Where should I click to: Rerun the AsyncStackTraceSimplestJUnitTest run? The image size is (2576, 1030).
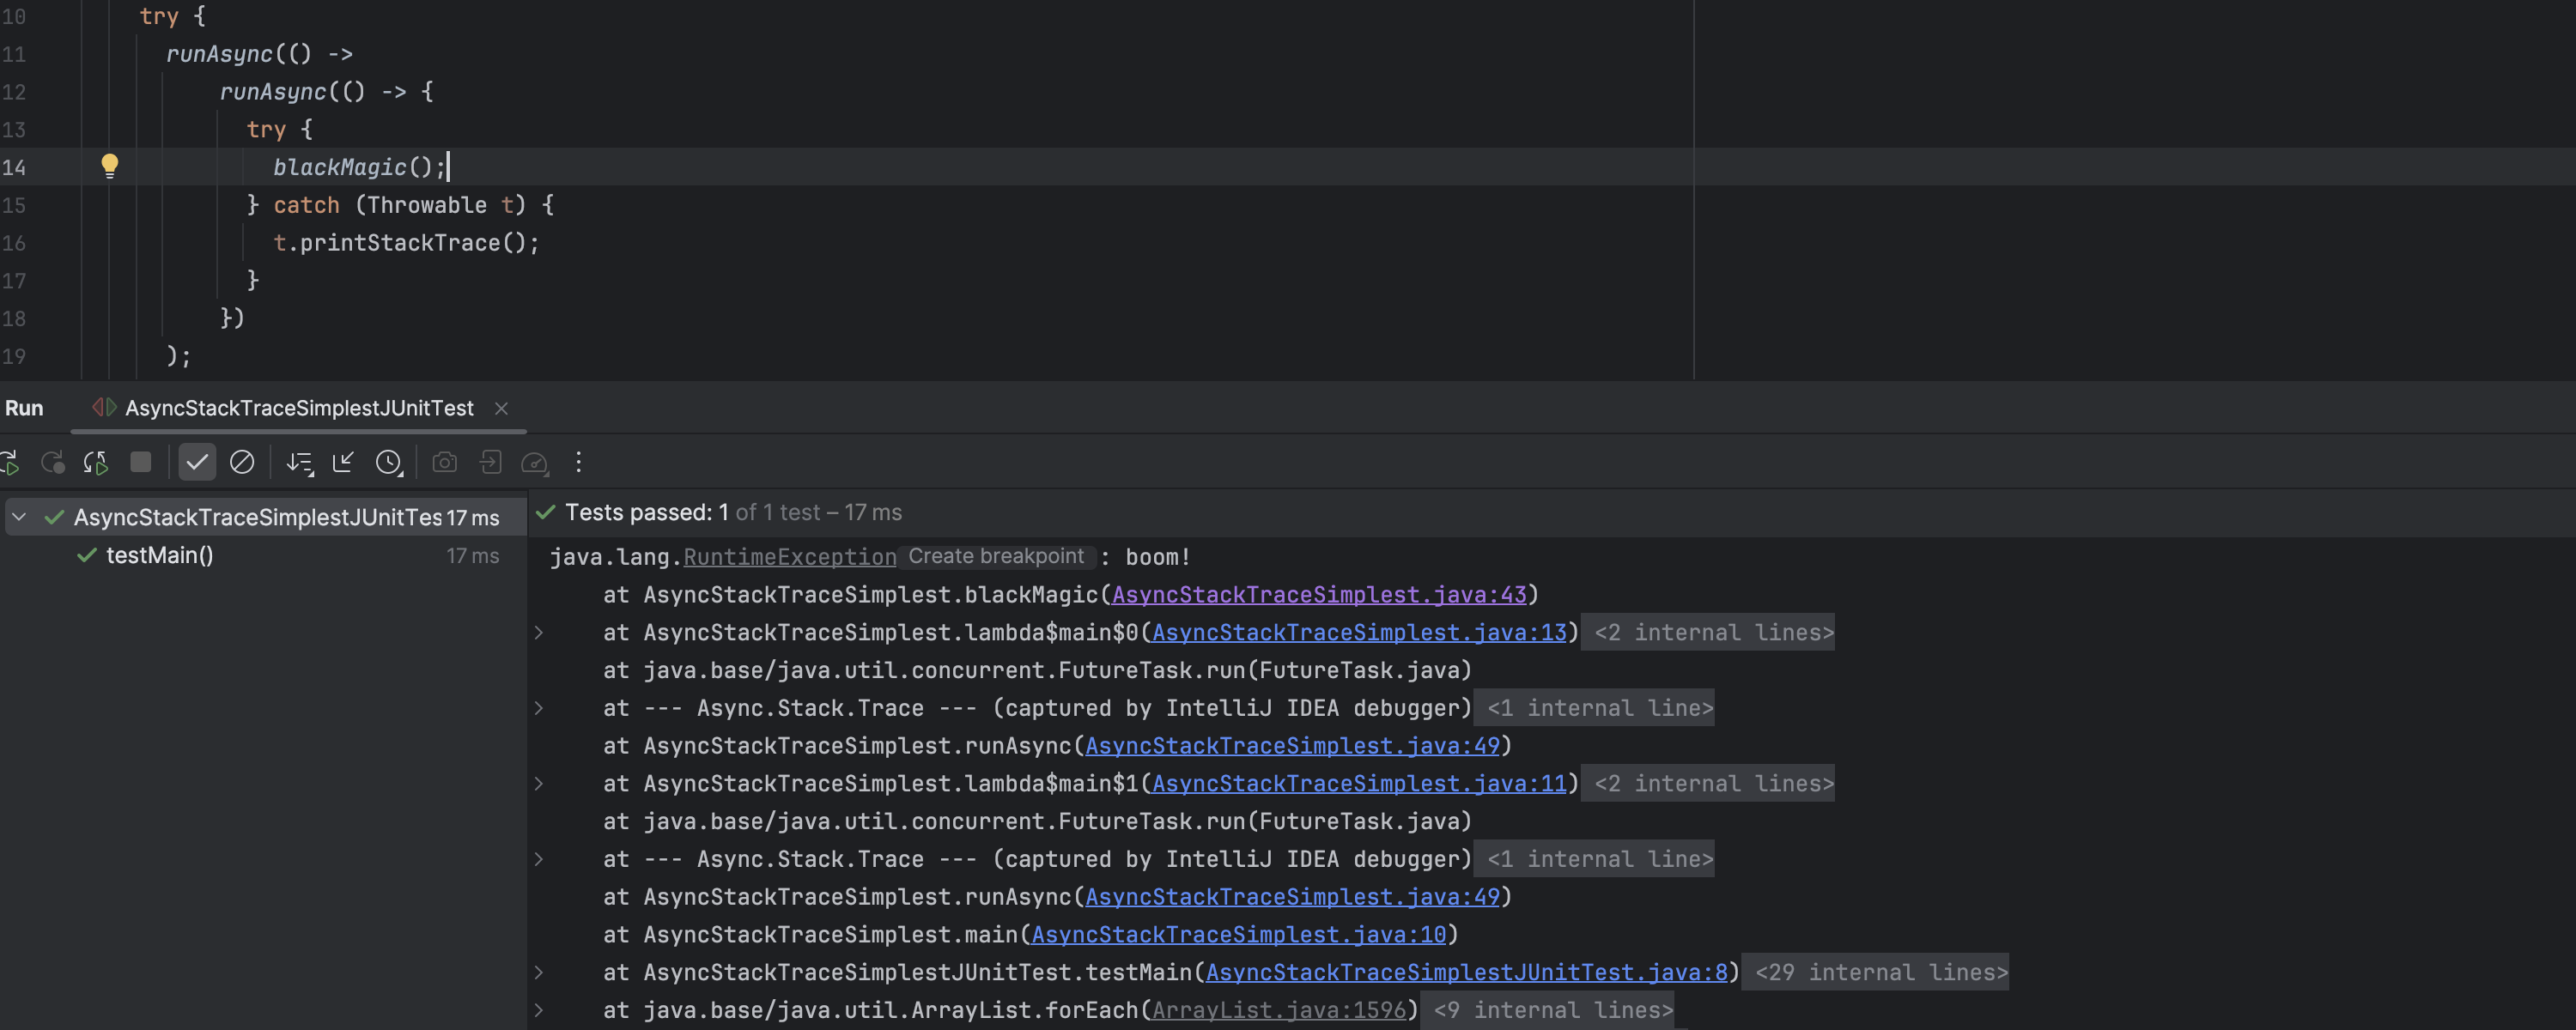[10, 462]
